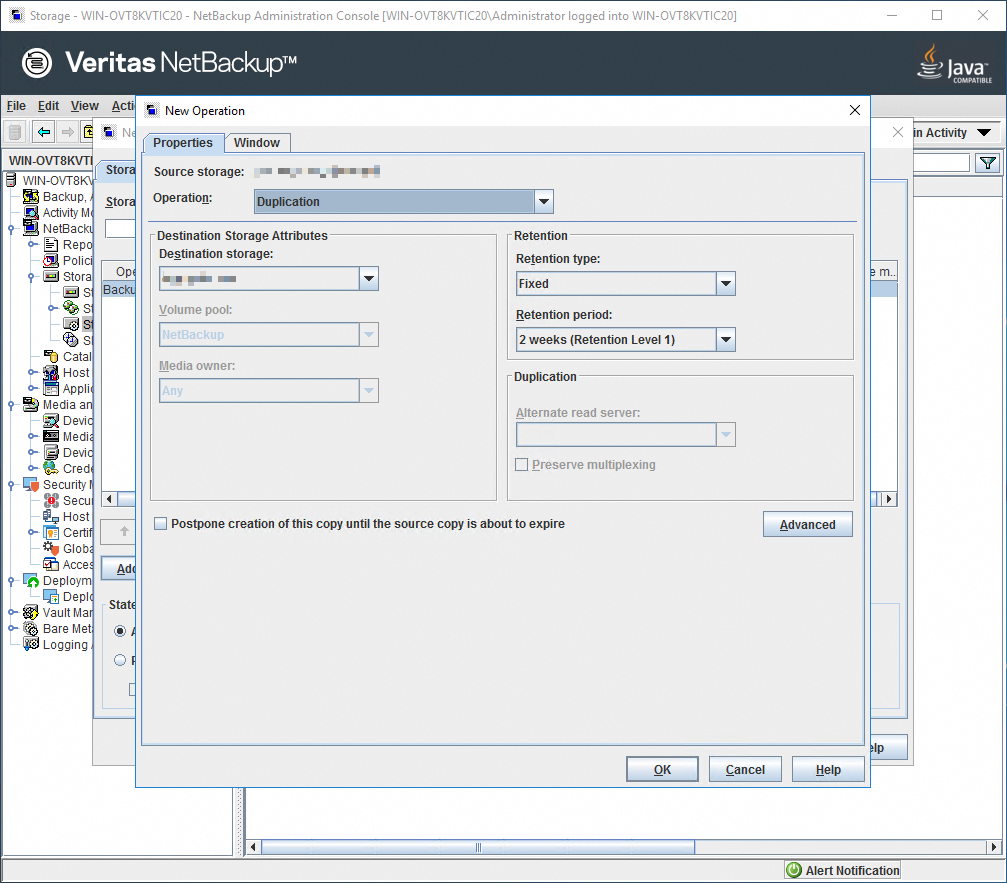Enable Postpone creation of this copy checkbox

tap(161, 524)
